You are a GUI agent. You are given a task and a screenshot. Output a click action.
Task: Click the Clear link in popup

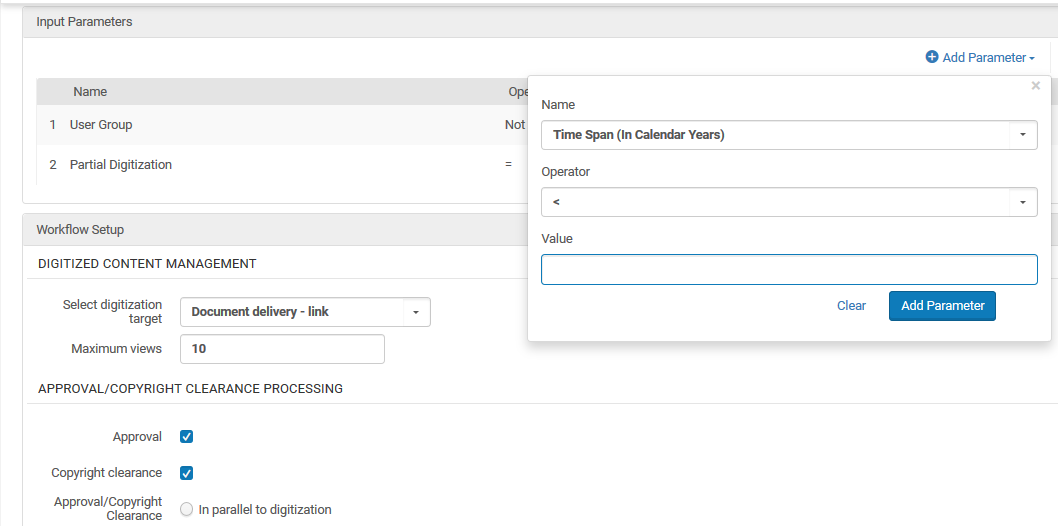pyautogui.click(x=851, y=306)
